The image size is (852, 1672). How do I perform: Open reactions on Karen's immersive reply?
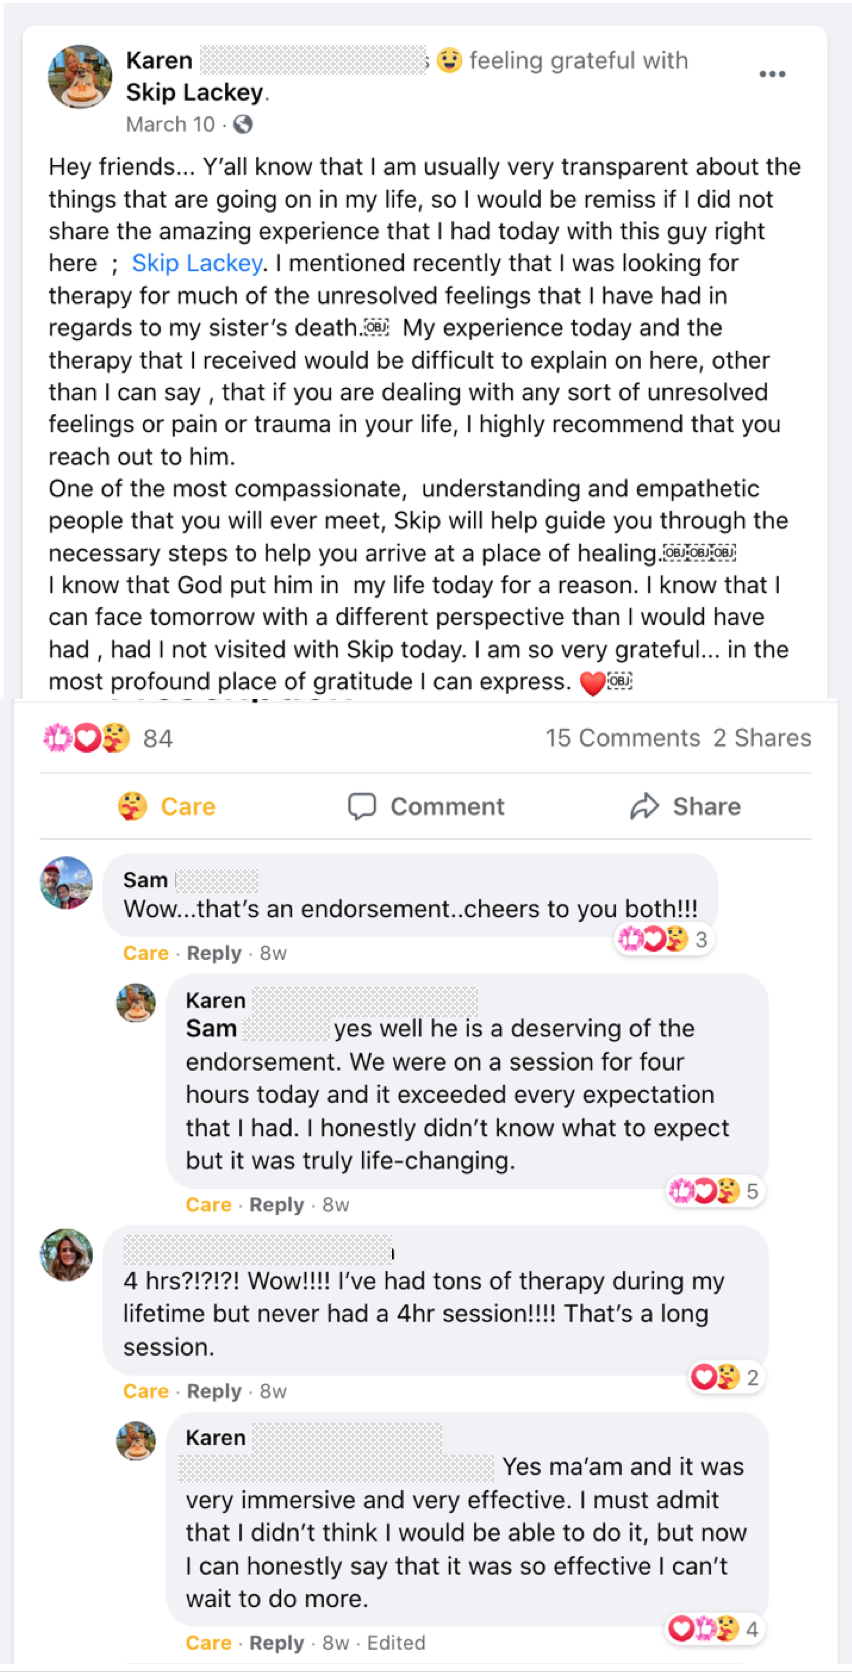pyautogui.click(x=713, y=1629)
